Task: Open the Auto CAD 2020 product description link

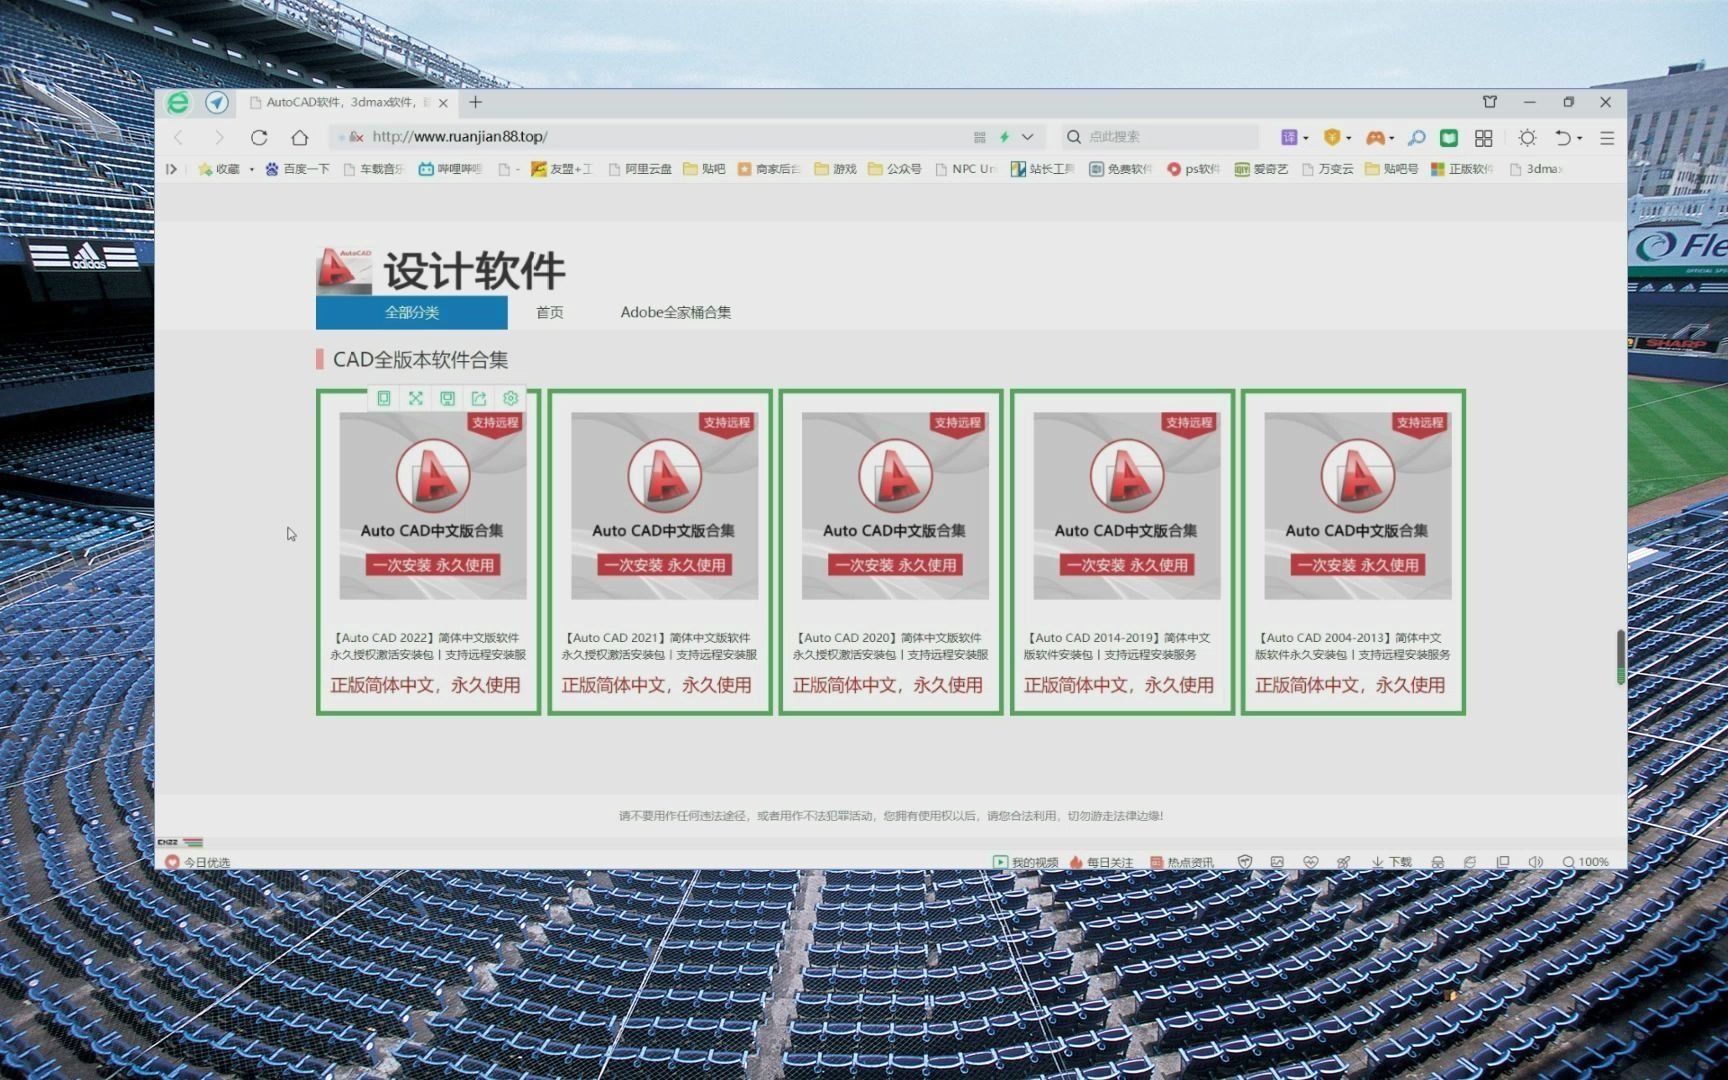Action: (x=890, y=646)
